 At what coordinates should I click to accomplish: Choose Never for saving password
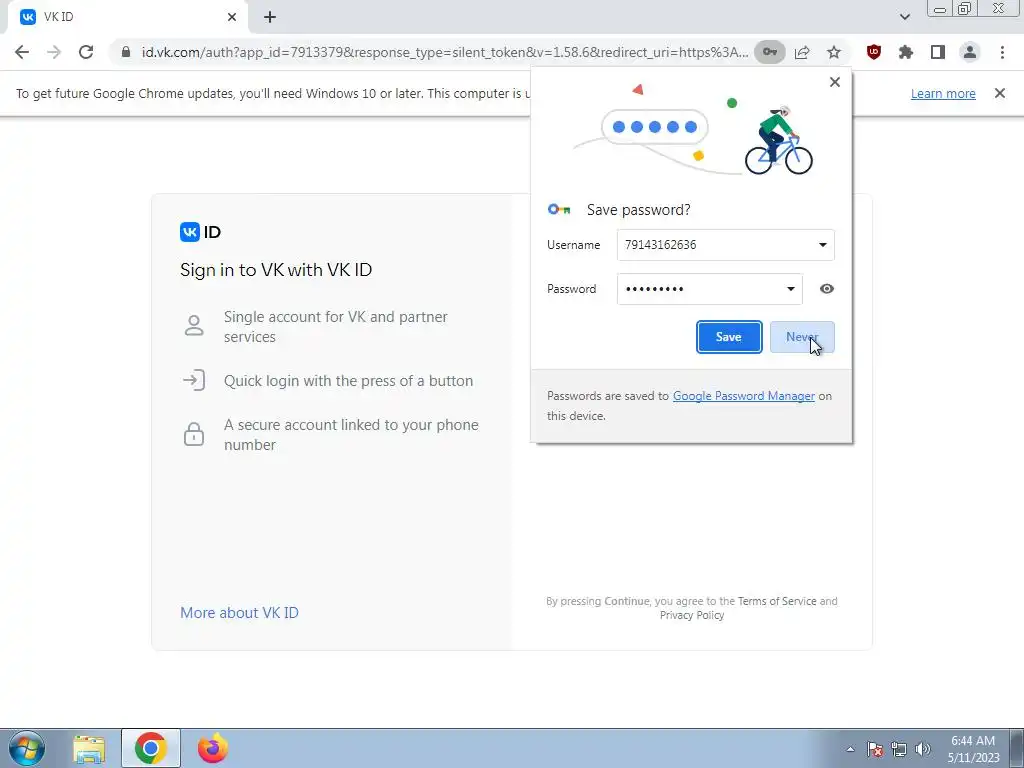tap(802, 337)
